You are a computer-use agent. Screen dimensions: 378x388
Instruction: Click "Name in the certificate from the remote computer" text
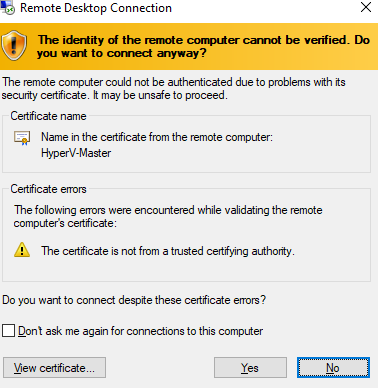pyautogui.click(x=157, y=137)
